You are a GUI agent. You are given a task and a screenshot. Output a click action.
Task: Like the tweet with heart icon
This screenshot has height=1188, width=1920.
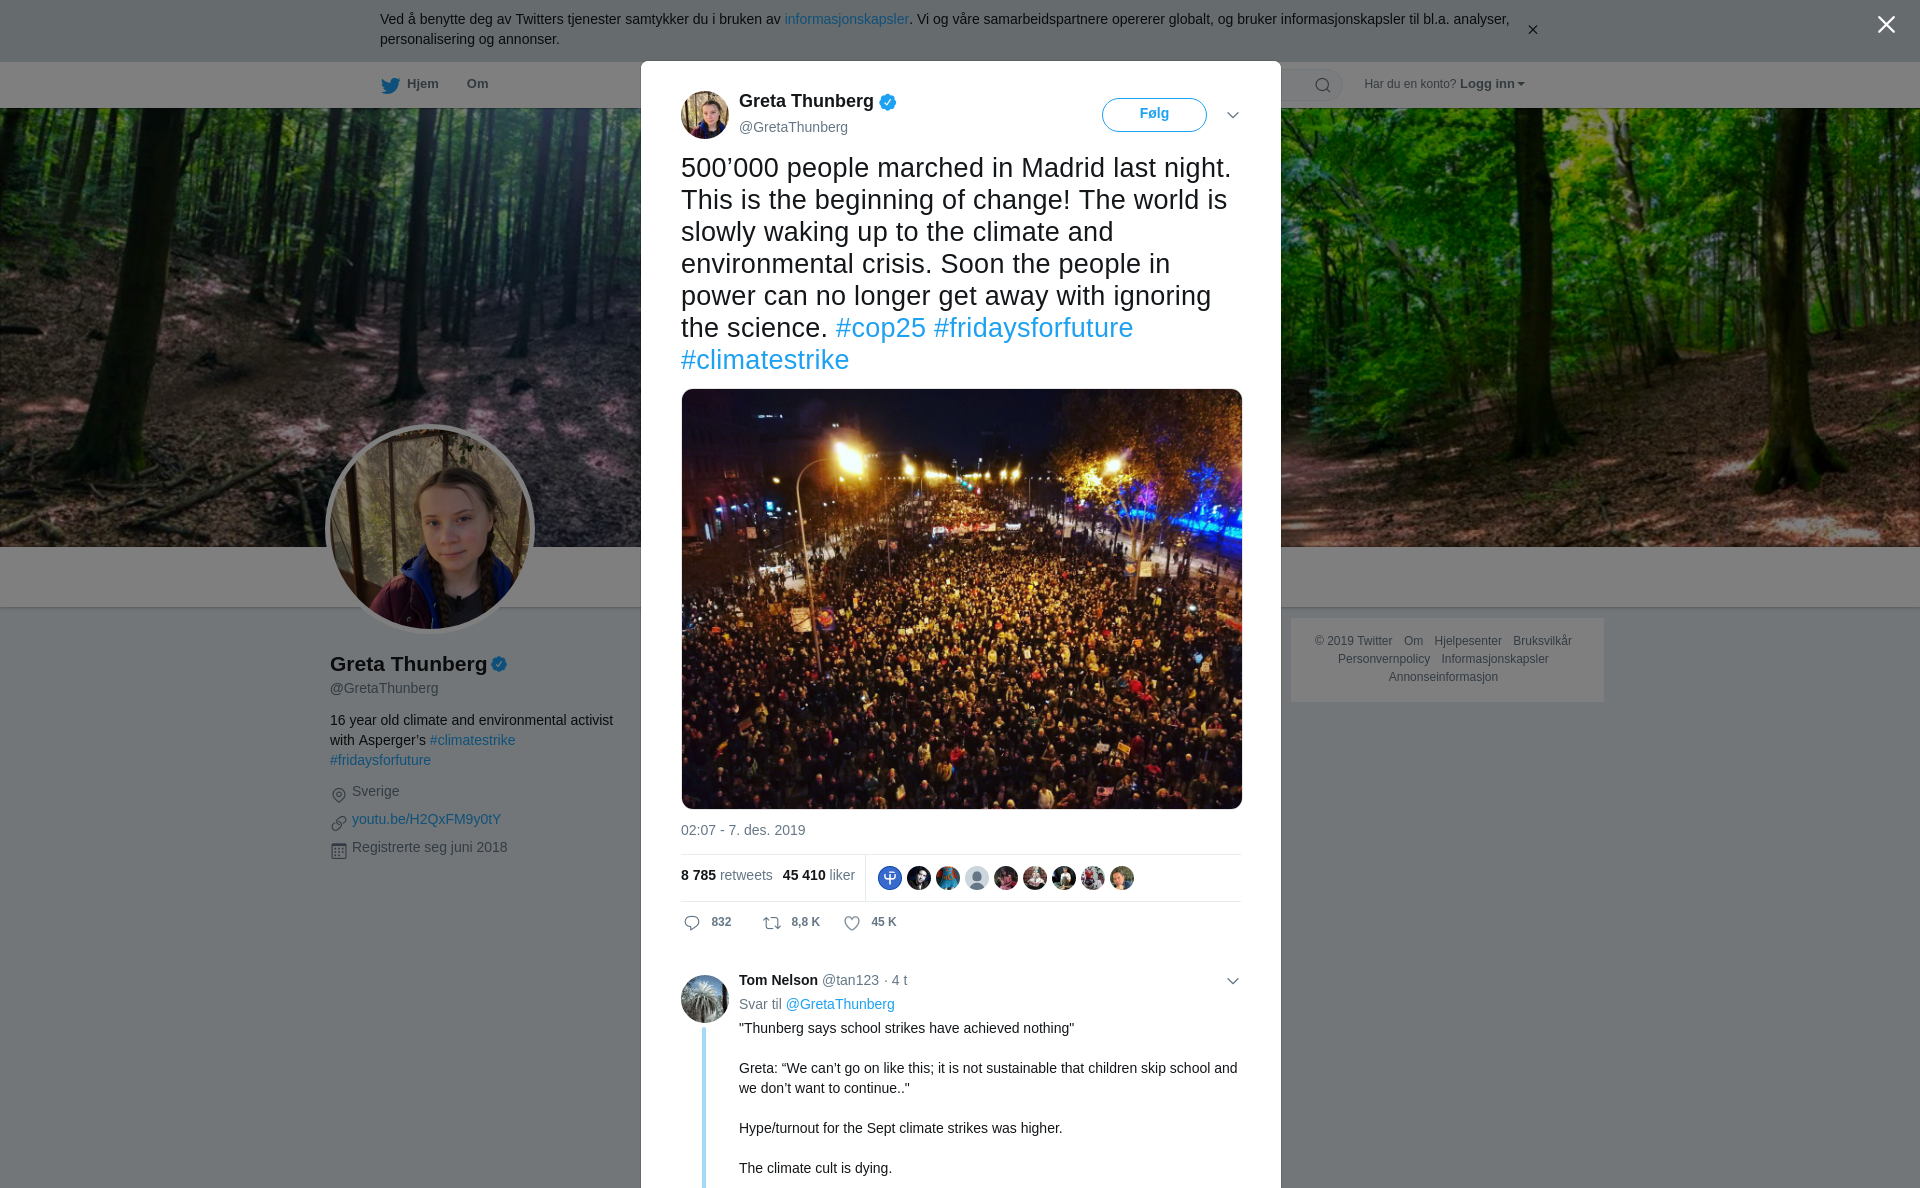[852, 923]
